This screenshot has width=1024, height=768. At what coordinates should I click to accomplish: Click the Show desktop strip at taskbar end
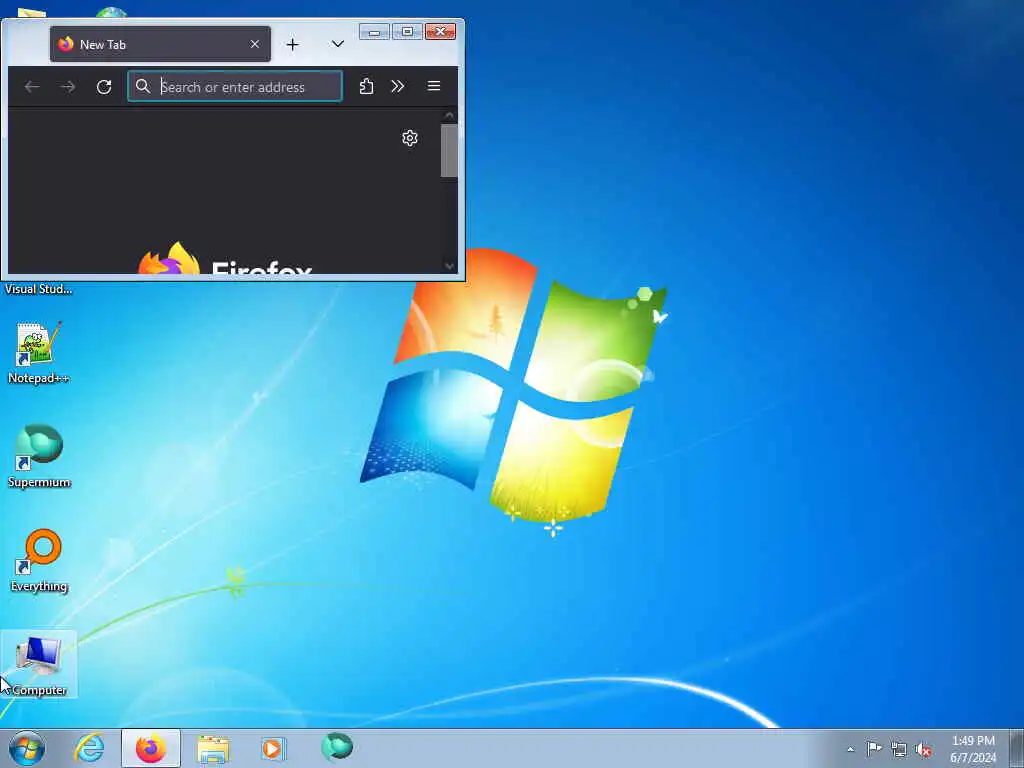click(1017, 748)
